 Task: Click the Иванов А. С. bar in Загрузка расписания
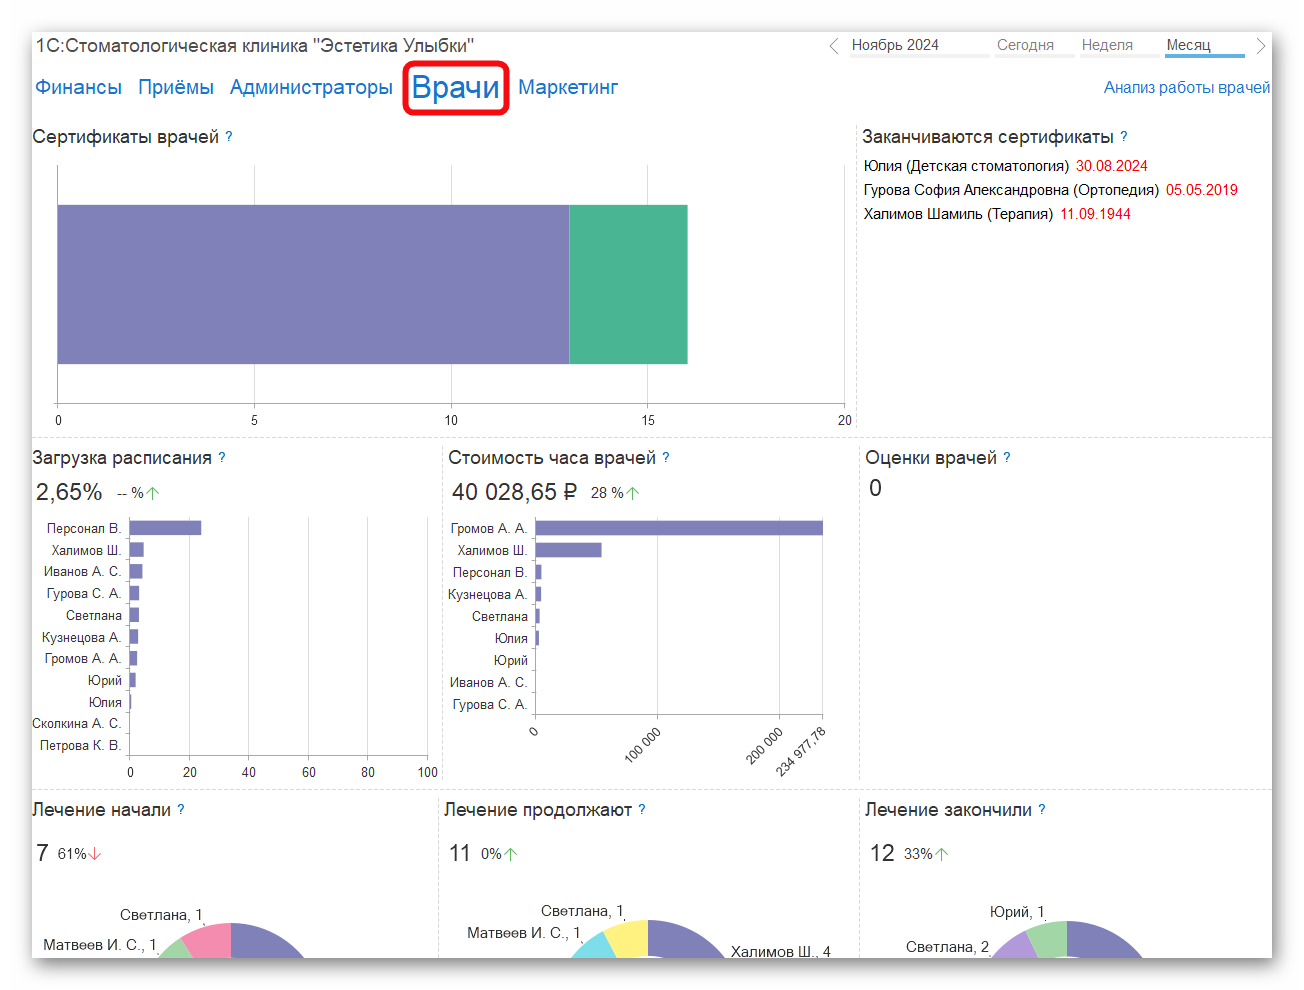pos(136,571)
